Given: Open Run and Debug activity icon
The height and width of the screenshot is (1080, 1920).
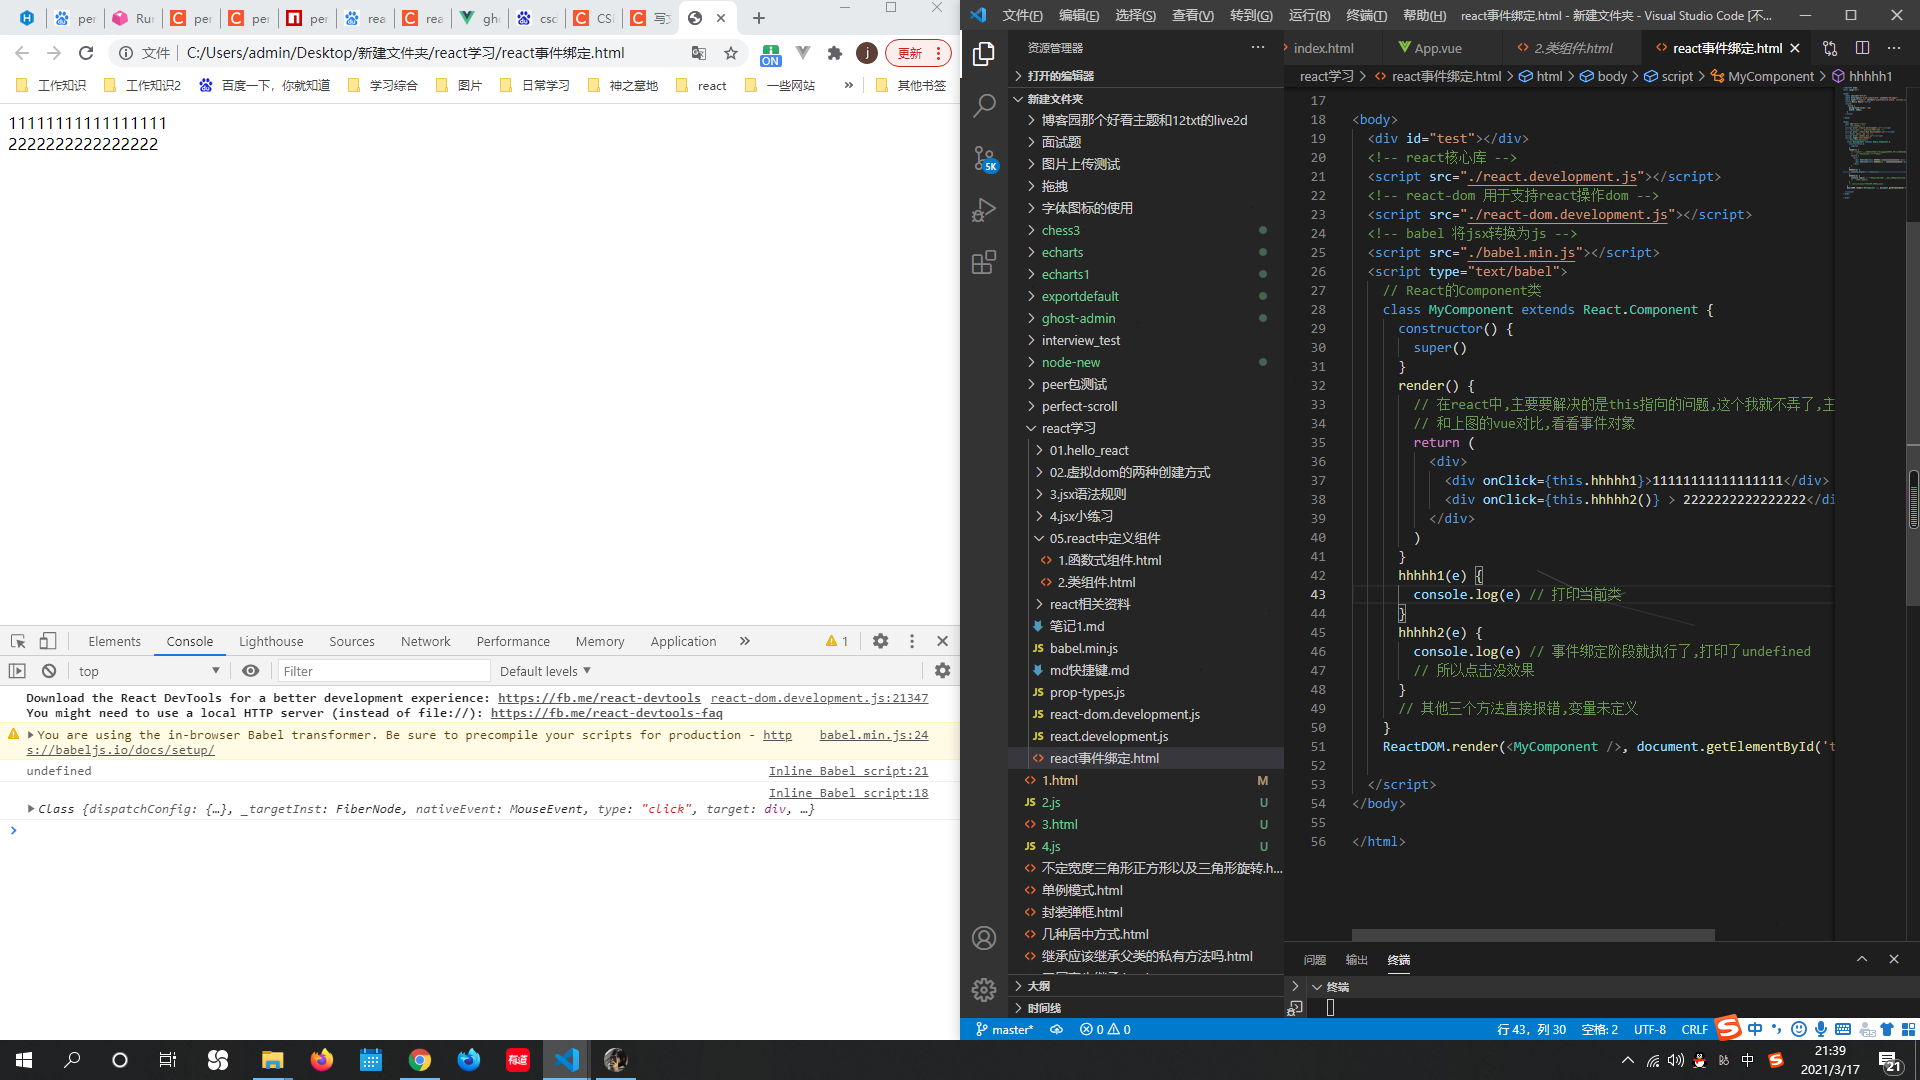Looking at the screenshot, I should 984,210.
